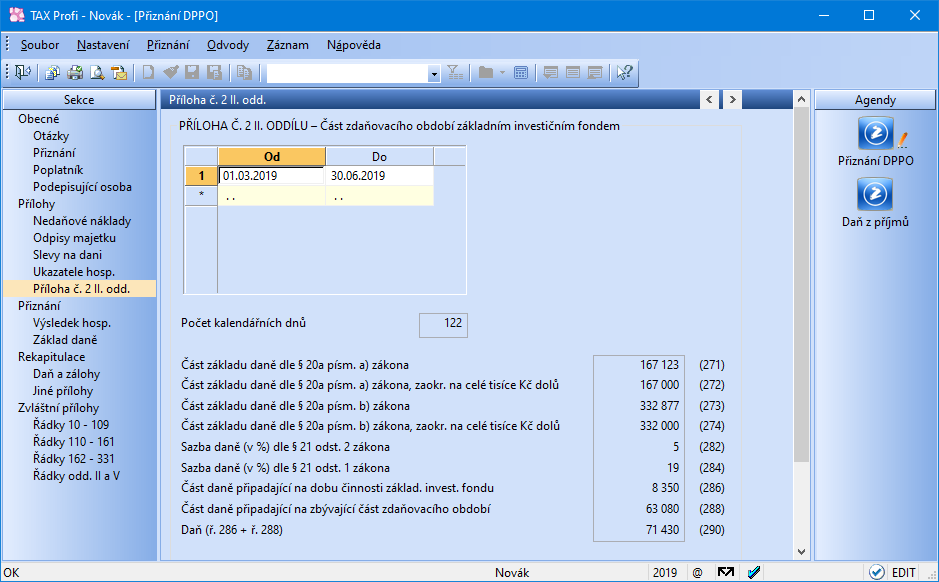
Task: Select the Slevy na dani section
Action: tap(67, 255)
